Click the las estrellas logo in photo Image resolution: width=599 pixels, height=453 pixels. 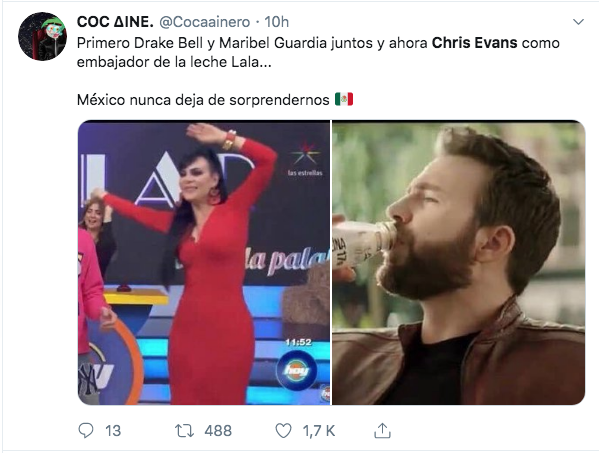pyautogui.click(x=305, y=160)
